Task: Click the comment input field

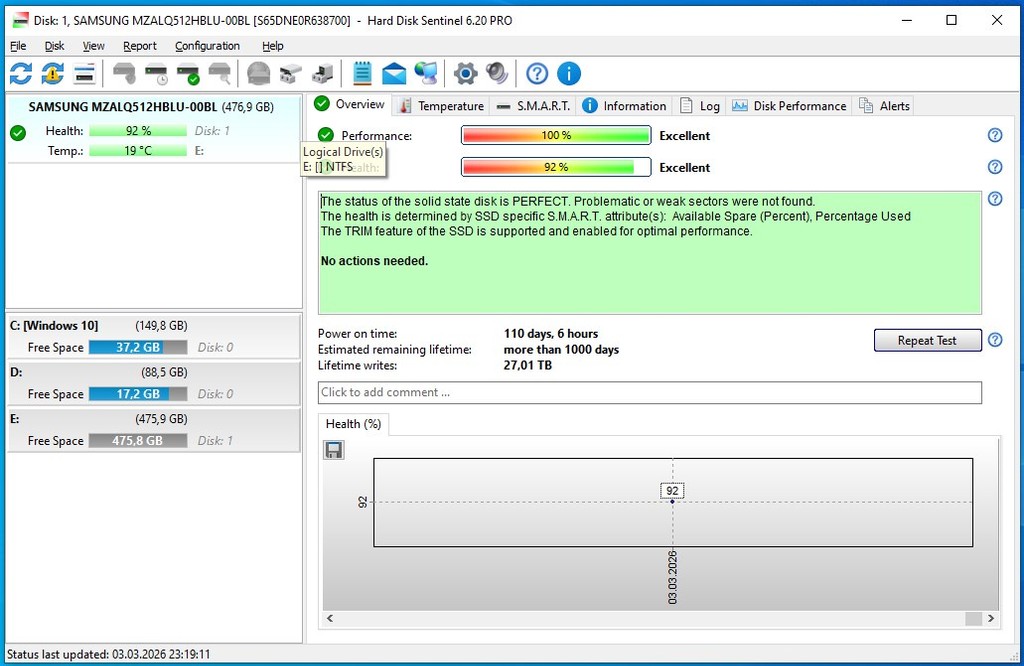Action: point(649,393)
